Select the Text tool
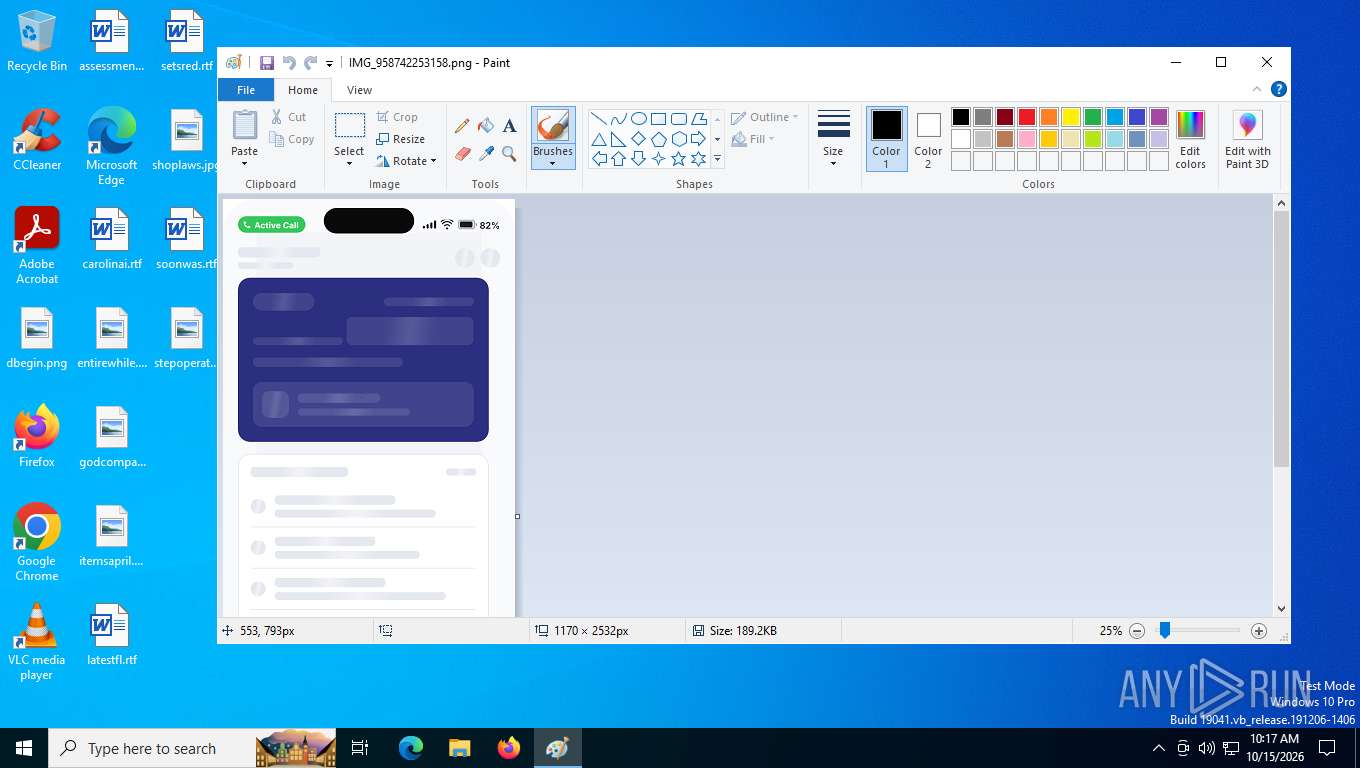The height and width of the screenshot is (768, 1360). tap(509, 126)
